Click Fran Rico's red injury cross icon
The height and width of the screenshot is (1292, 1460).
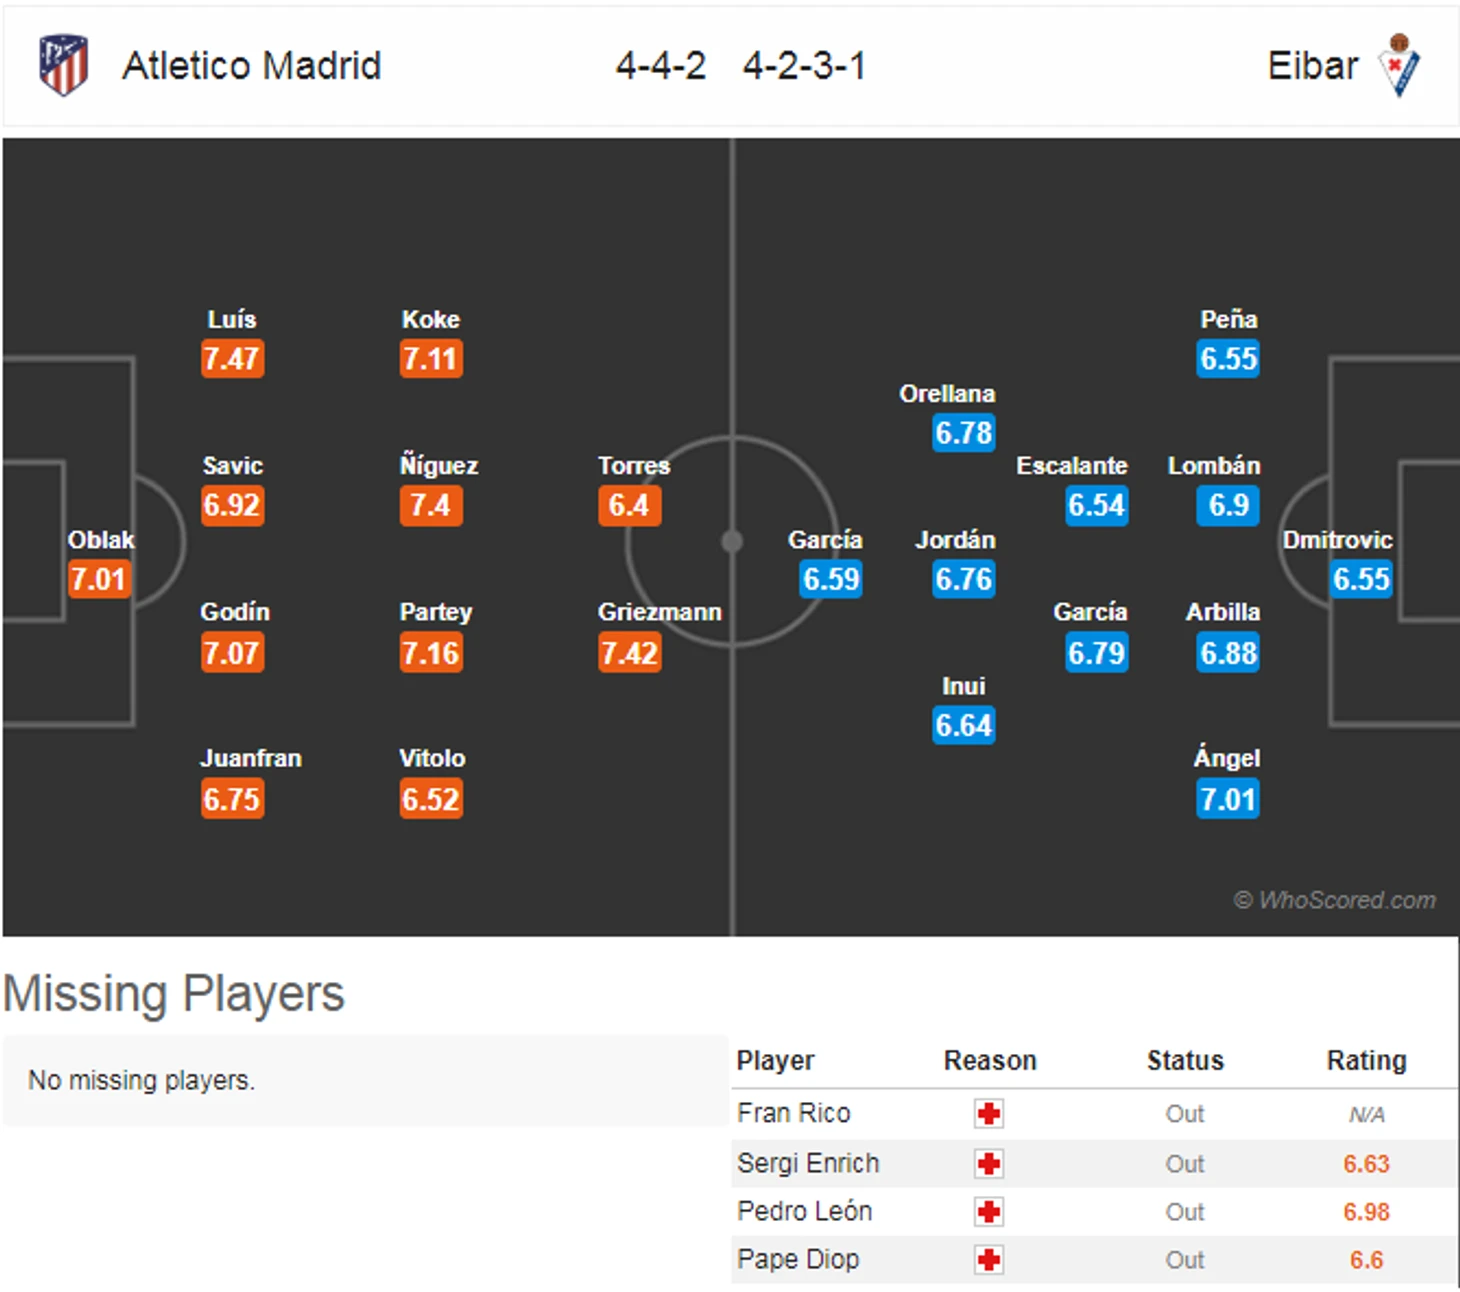989,1114
